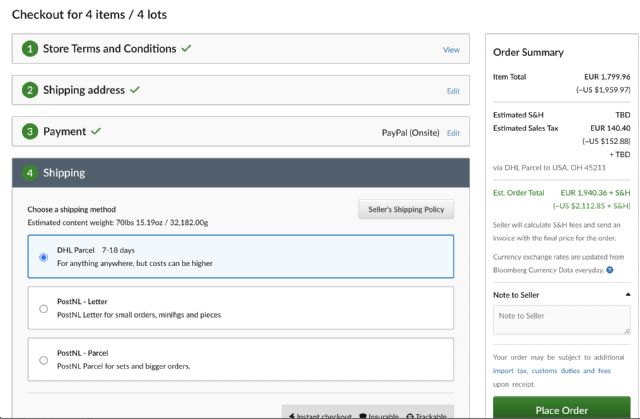View the store terms and conditions
The height and width of the screenshot is (419, 640).
click(x=451, y=49)
